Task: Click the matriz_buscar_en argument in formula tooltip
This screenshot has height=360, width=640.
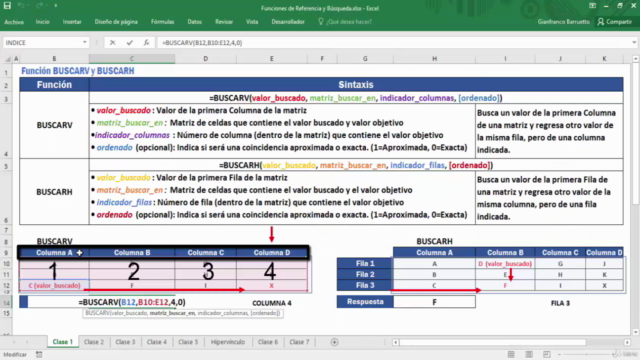Action: (174, 313)
